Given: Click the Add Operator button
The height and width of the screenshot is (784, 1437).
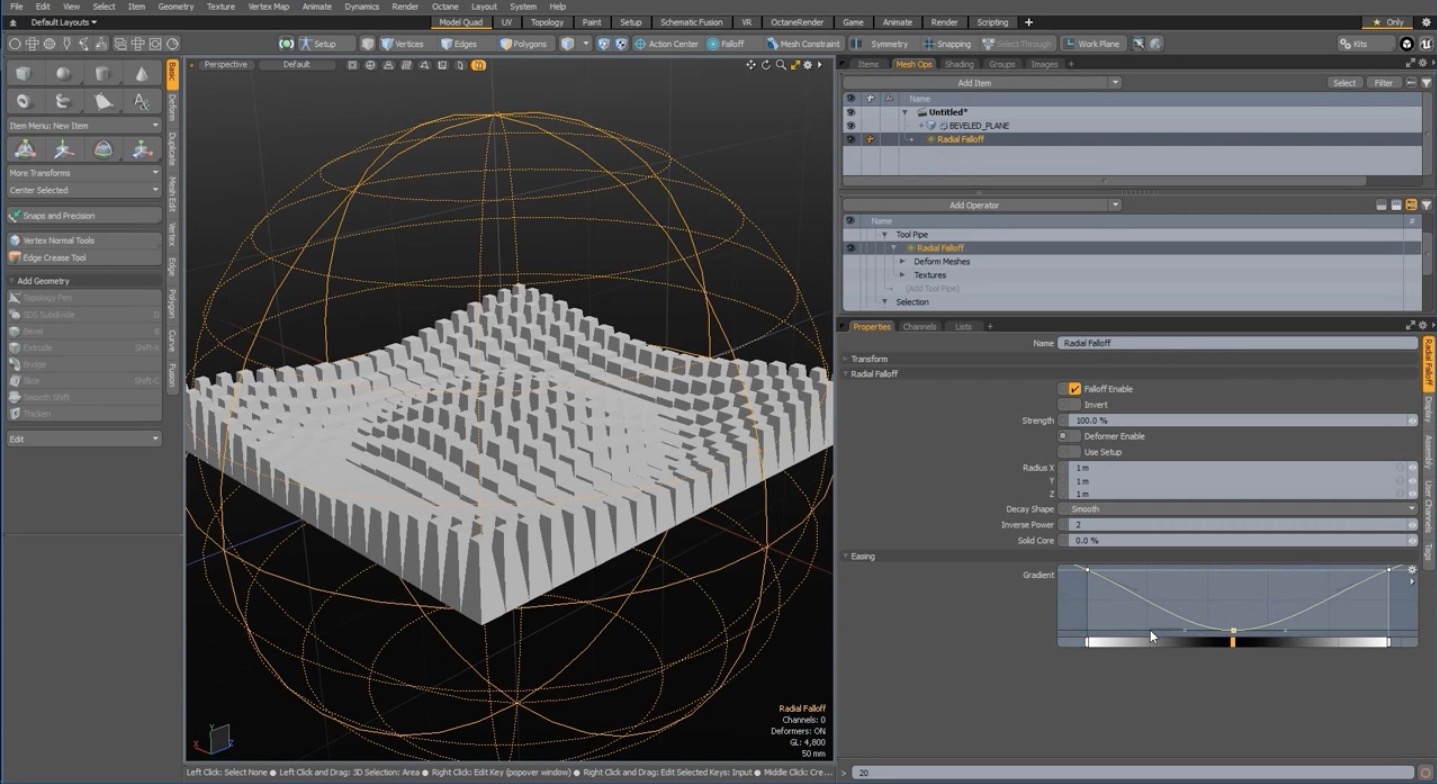Looking at the screenshot, I should [974, 205].
